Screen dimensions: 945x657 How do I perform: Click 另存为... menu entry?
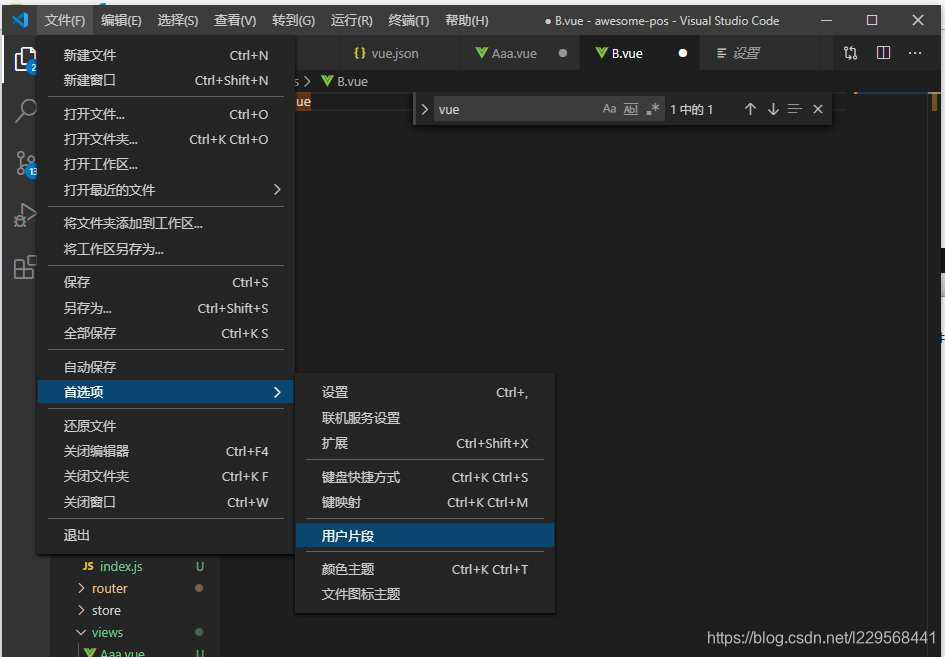coord(166,308)
